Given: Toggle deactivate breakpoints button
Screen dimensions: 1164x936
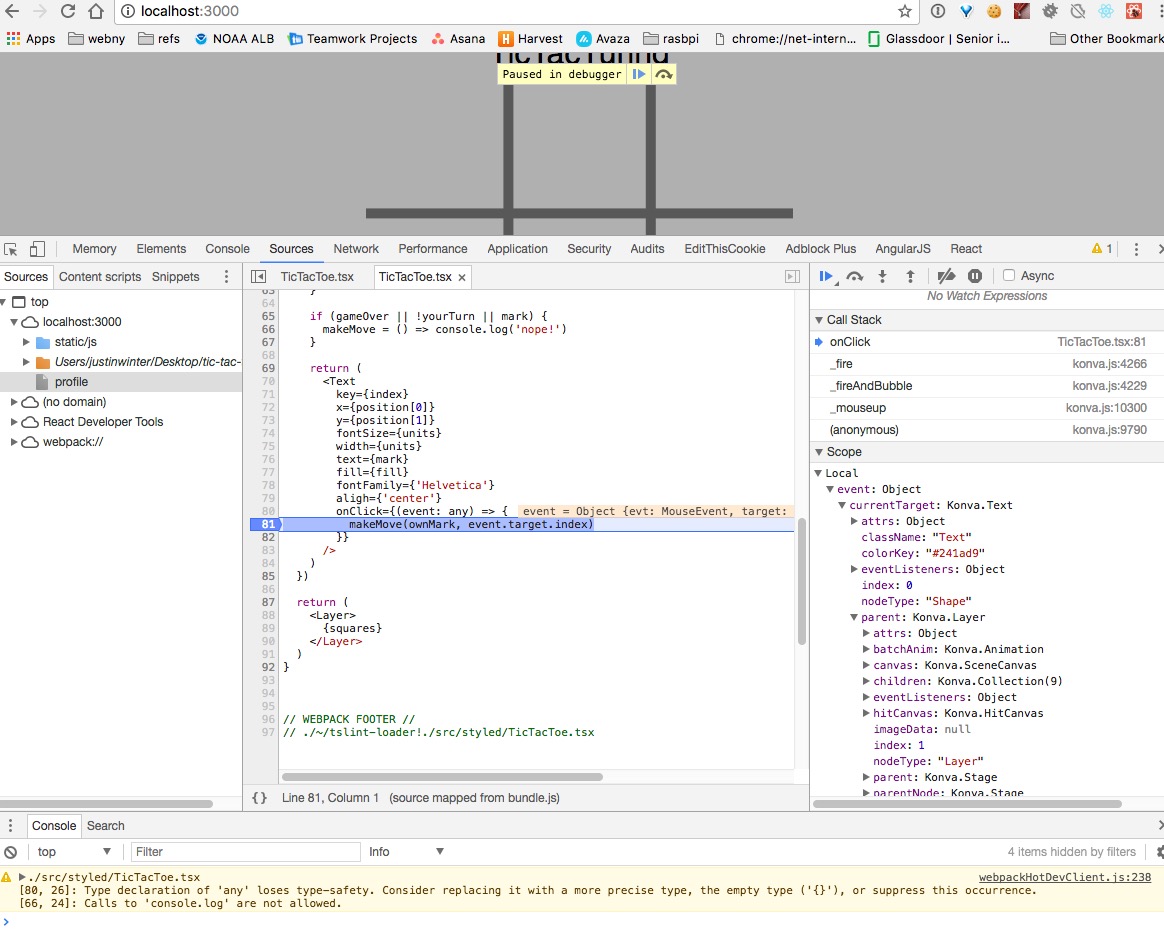Looking at the screenshot, I should click(x=946, y=276).
